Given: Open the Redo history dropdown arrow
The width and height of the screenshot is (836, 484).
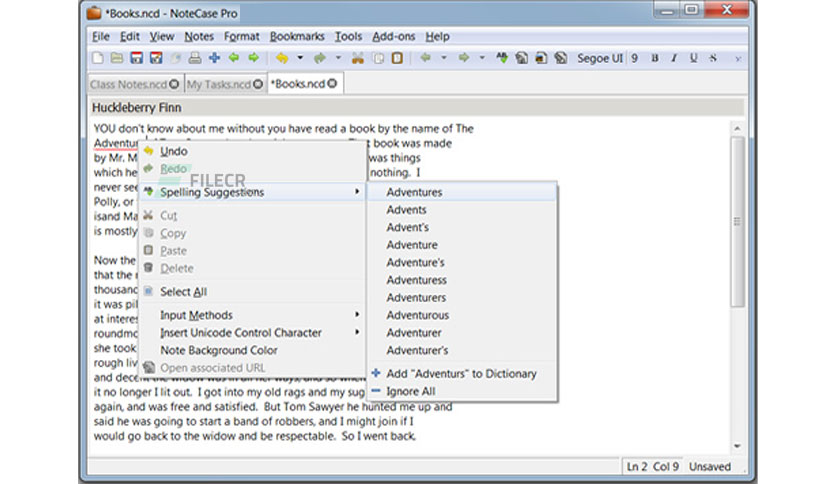Looking at the screenshot, I should 338,58.
